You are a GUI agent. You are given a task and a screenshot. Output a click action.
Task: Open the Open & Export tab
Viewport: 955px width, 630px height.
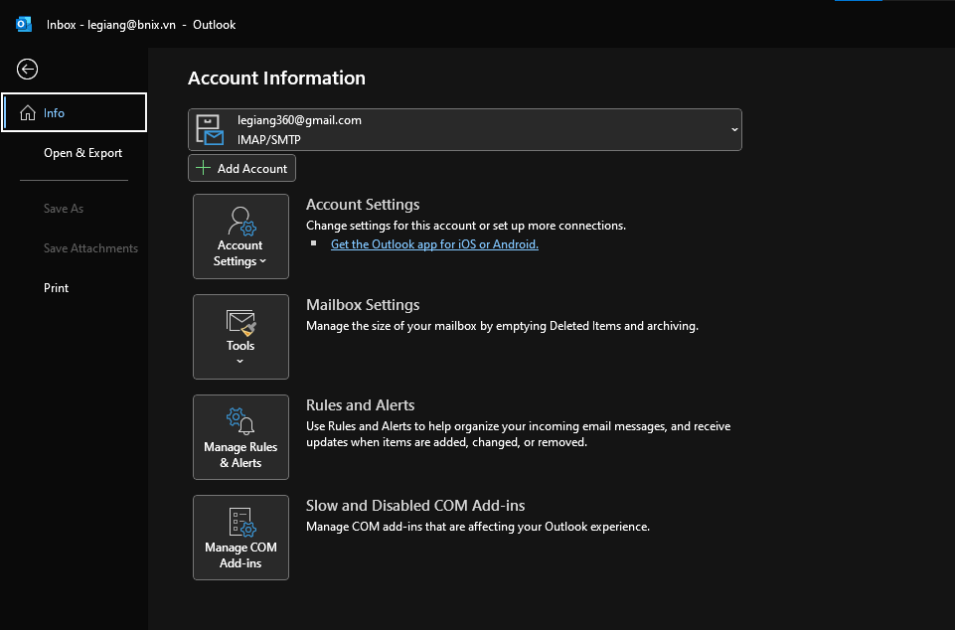click(x=83, y=153)
